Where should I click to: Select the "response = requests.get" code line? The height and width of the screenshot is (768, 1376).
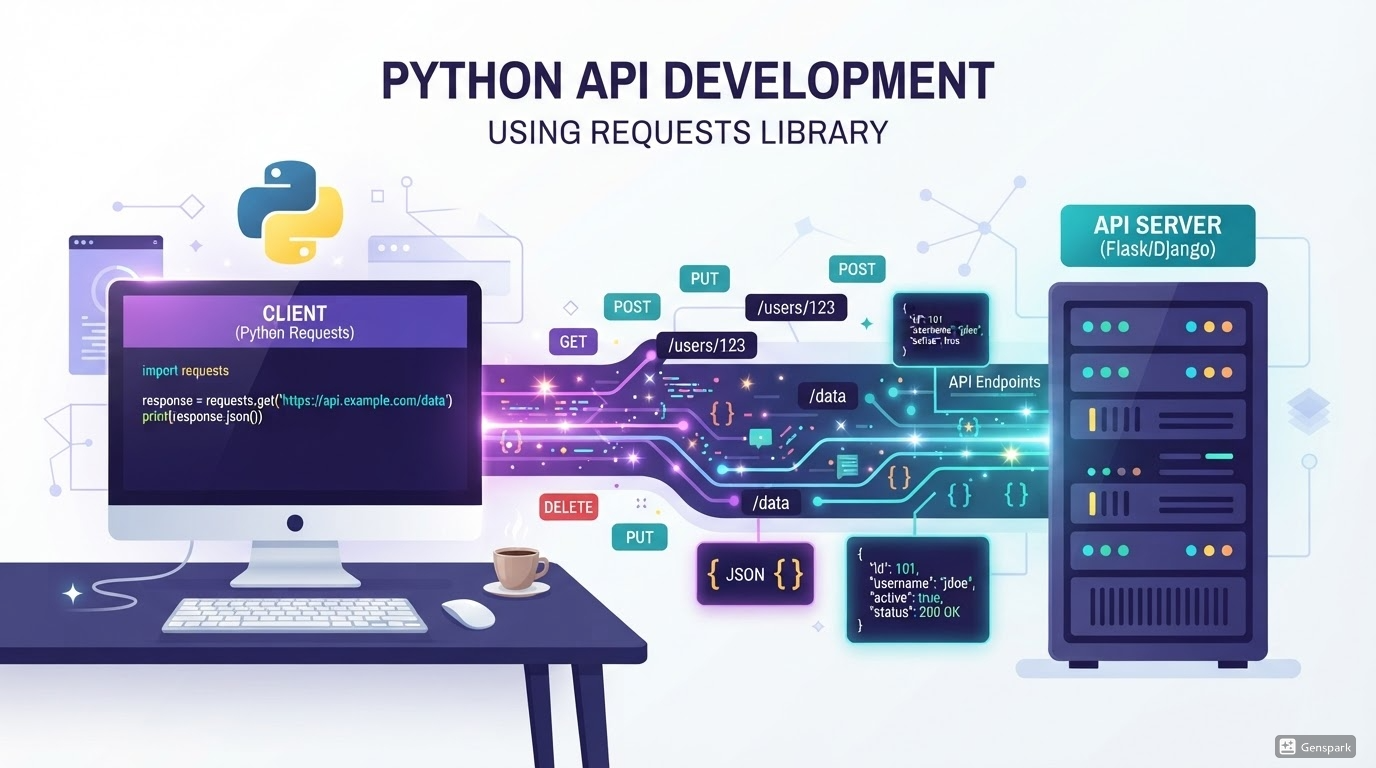pyautogui.click(x=297, y=401)
